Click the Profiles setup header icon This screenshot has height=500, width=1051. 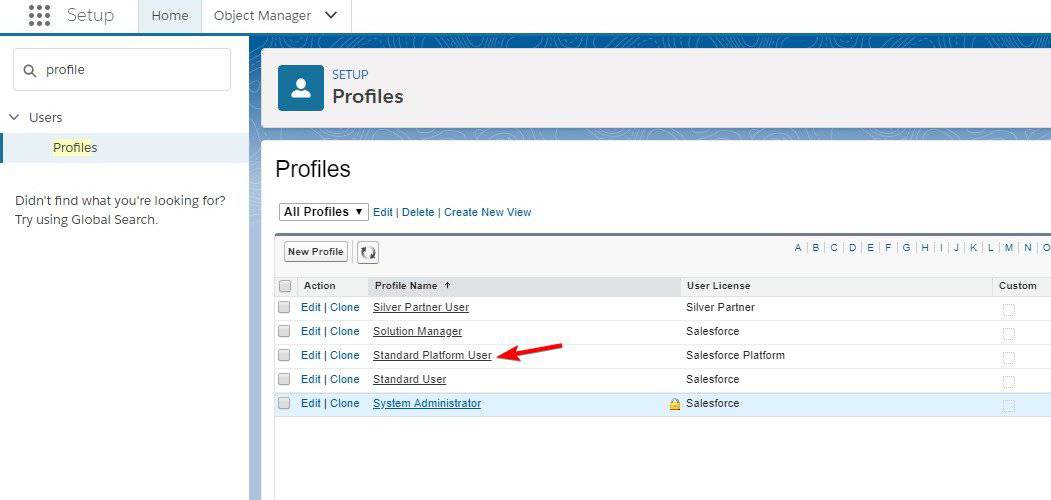point(301,88)
